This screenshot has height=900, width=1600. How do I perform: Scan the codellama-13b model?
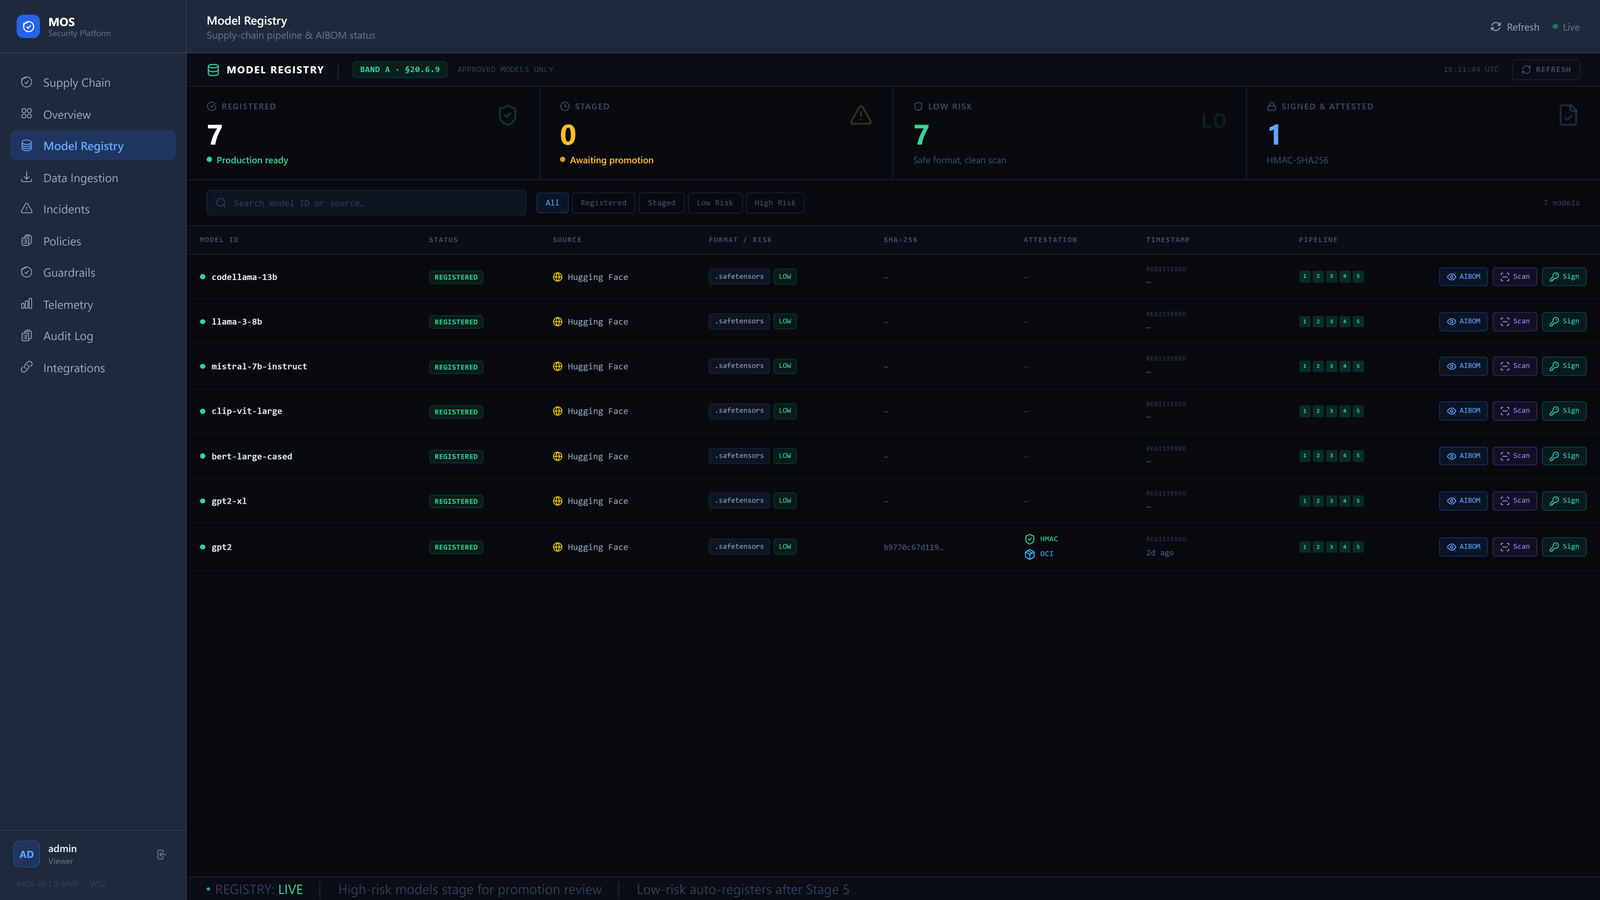tap(1515, 277)
